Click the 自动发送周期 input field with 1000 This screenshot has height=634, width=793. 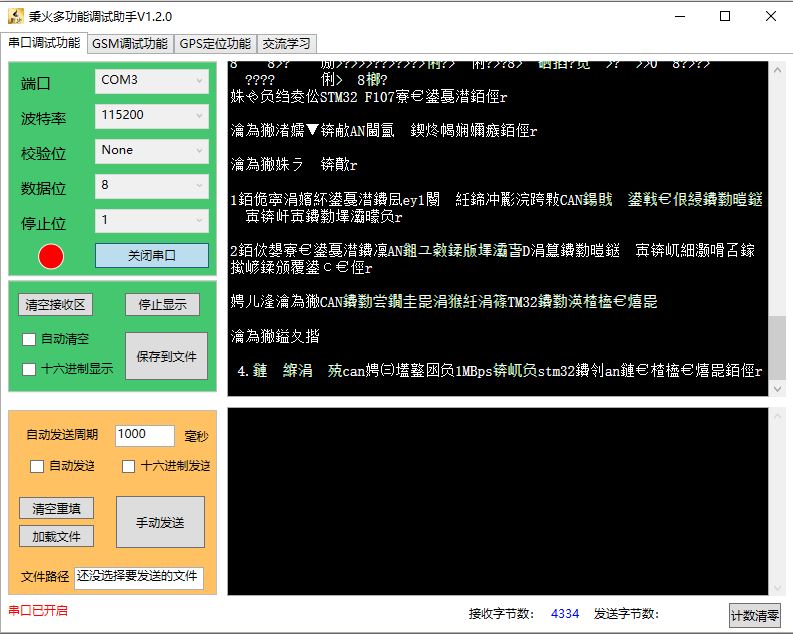(145, 435)
